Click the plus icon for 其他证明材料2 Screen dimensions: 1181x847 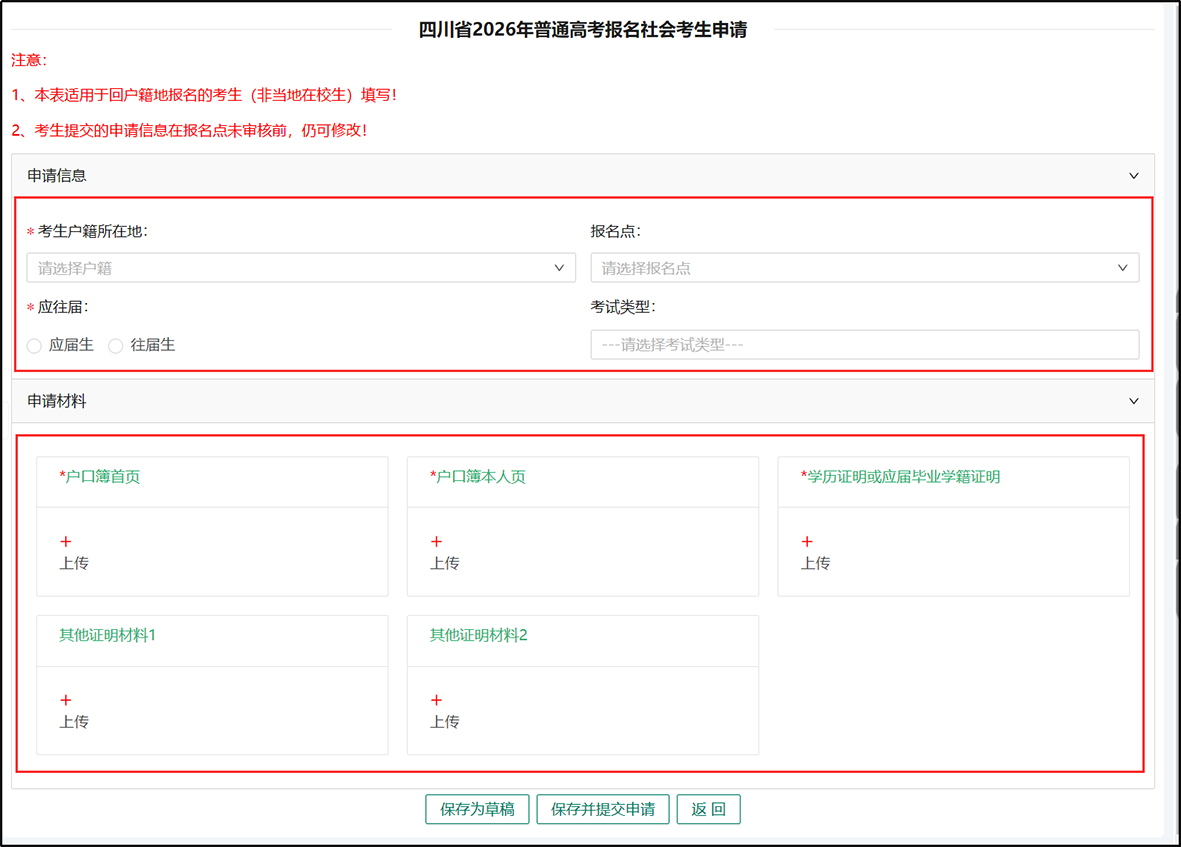[x=436, y=700]
